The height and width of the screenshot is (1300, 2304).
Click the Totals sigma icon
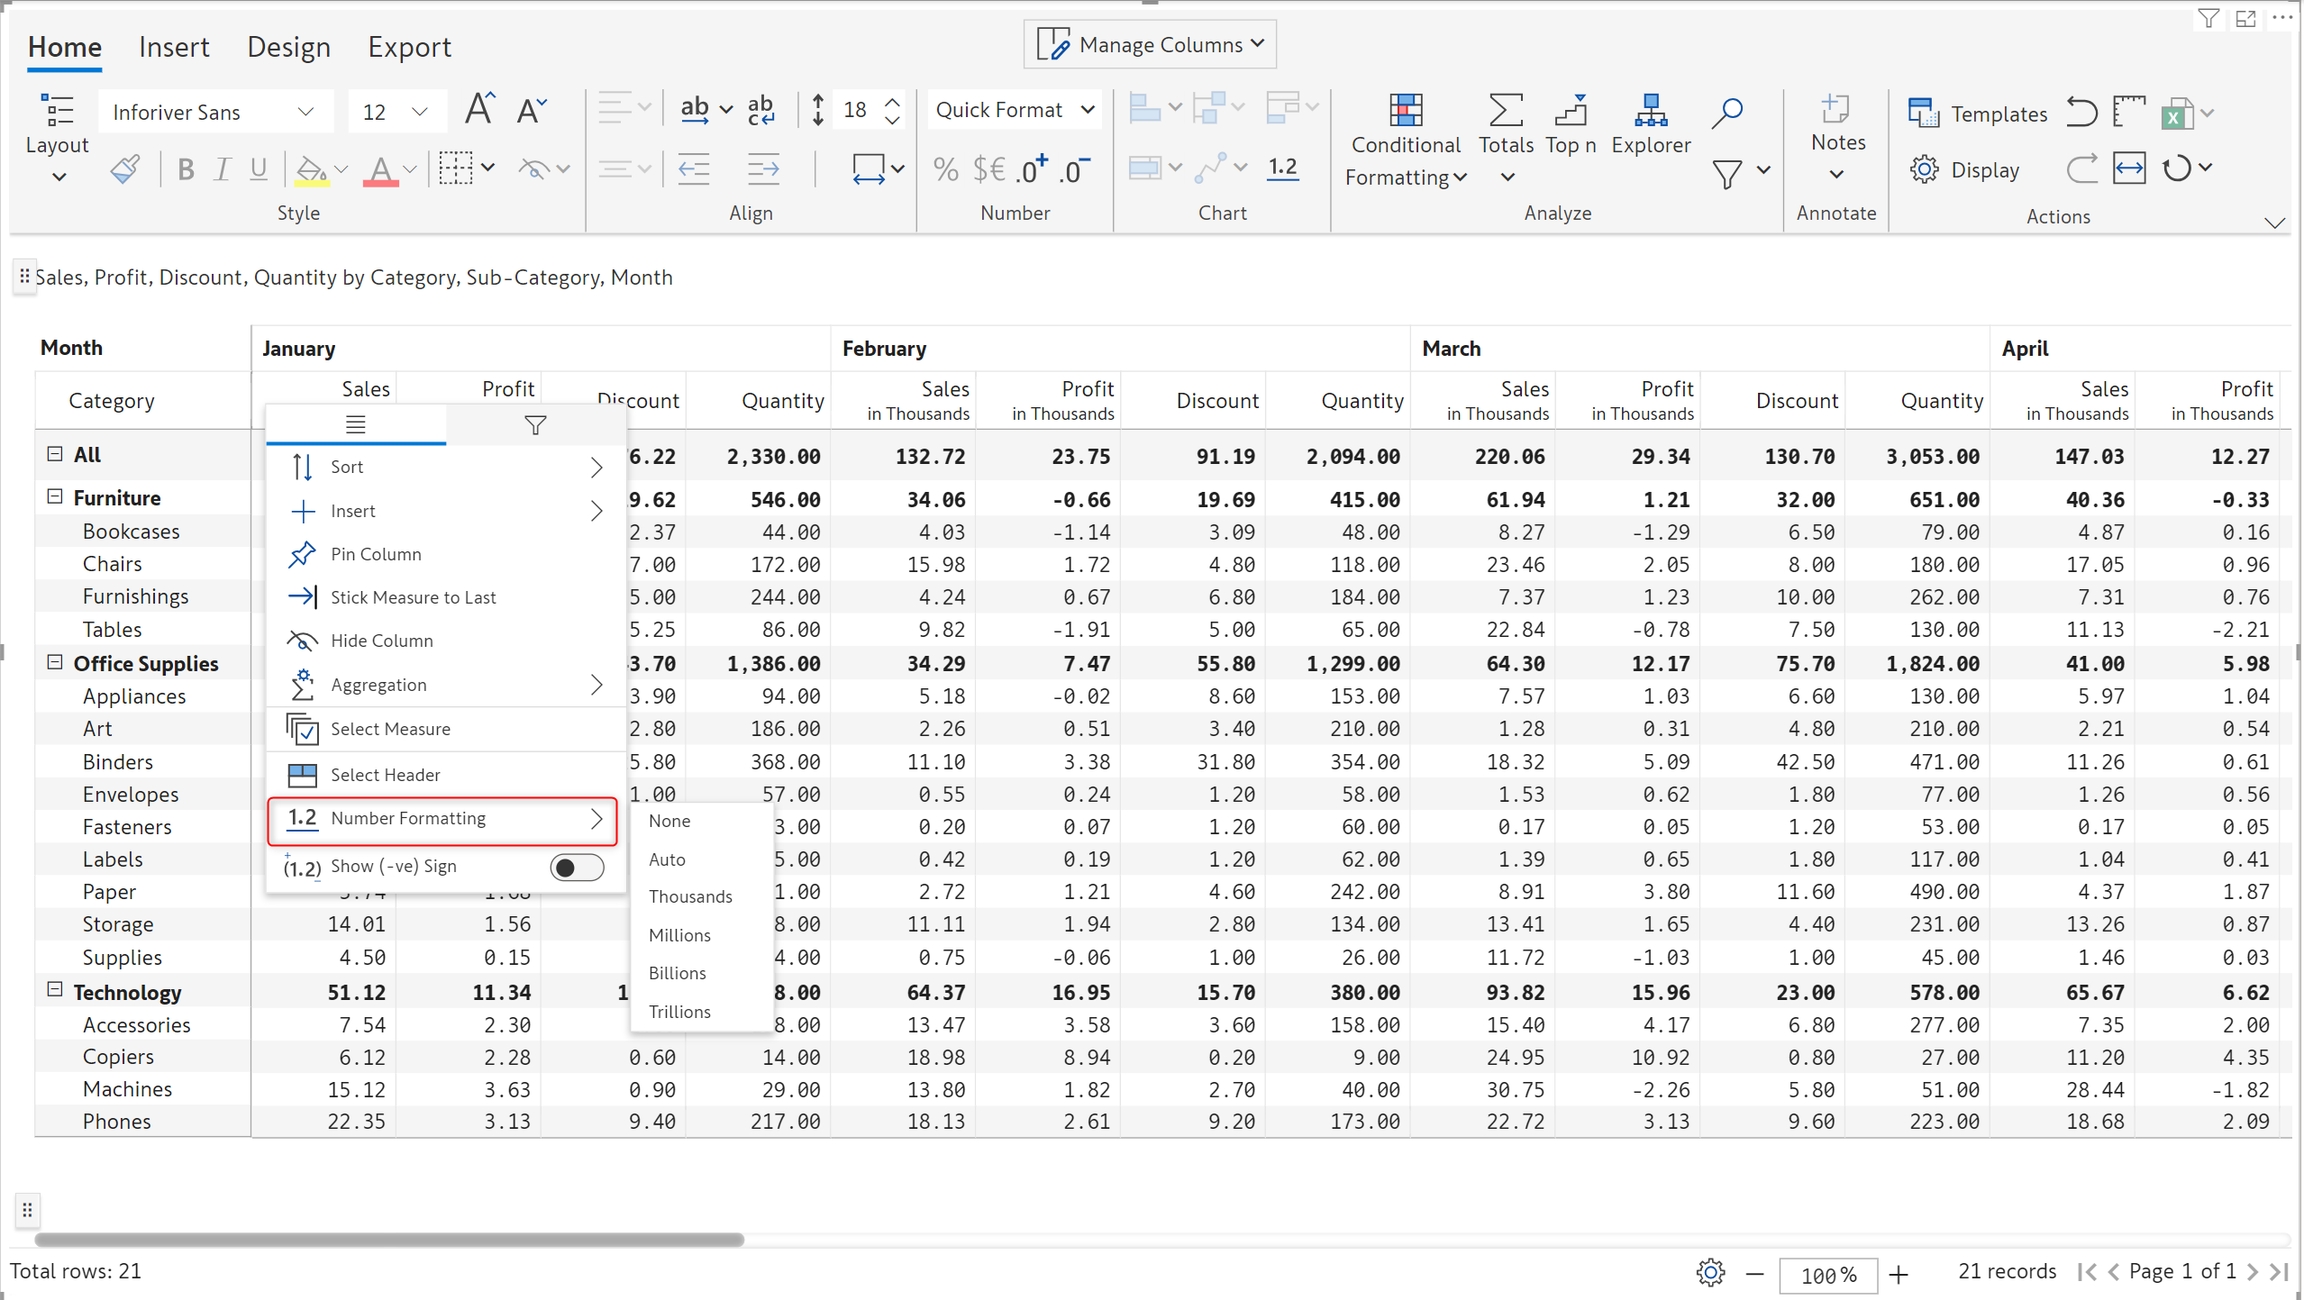pos(1505,111)
